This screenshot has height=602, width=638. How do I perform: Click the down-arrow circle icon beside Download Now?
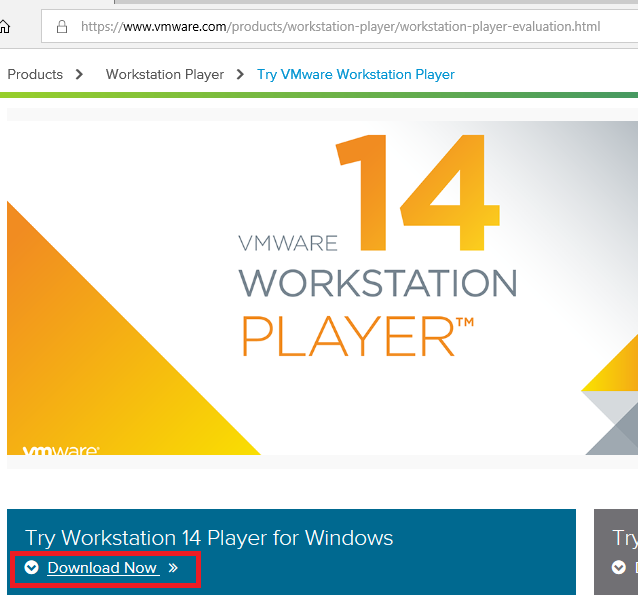pyautogui.click(x=31, y=567)
